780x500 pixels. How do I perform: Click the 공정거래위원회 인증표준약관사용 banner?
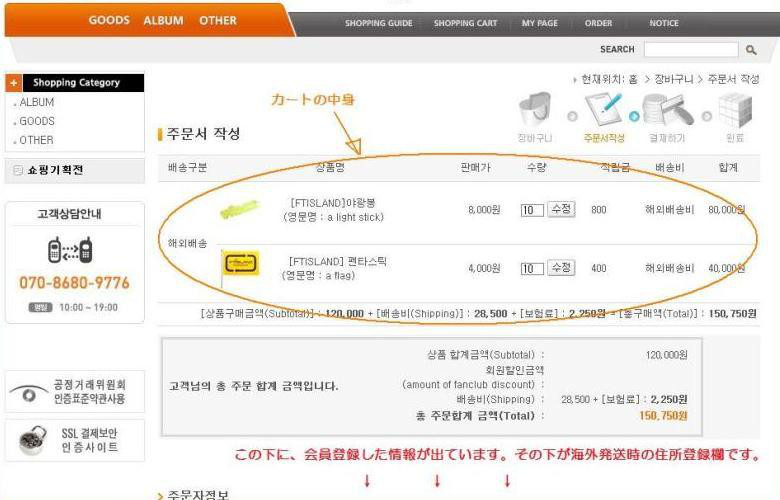pyautogui.click(x=75, y=392)
